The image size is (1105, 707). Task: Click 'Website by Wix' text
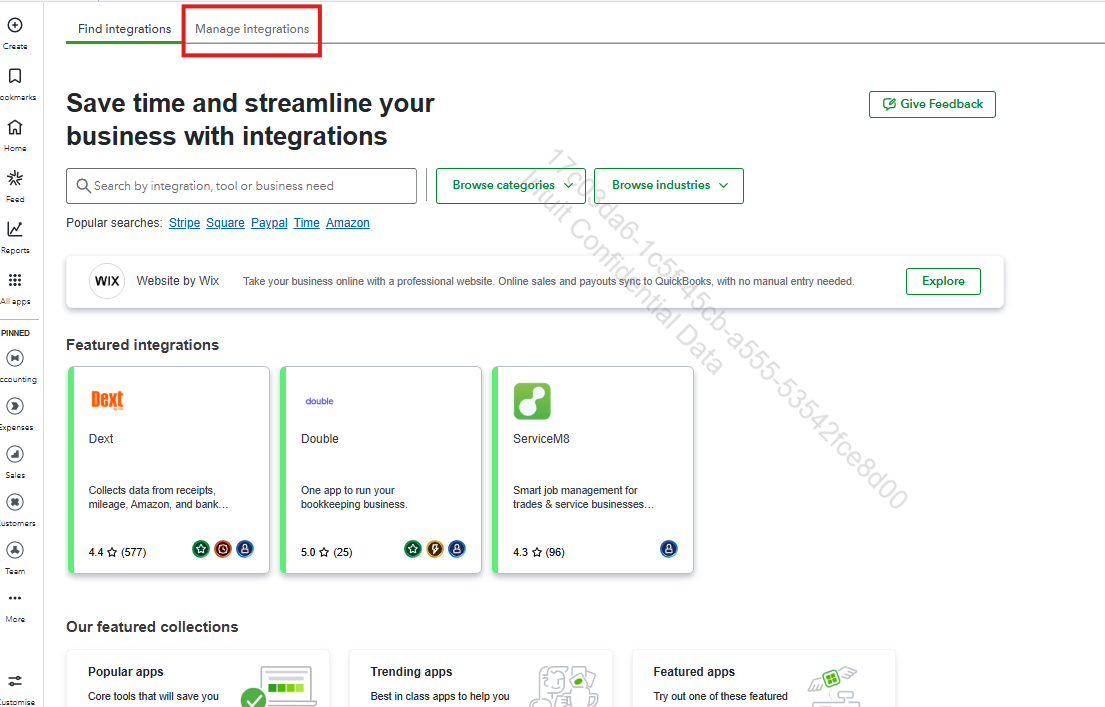(178, 281)
